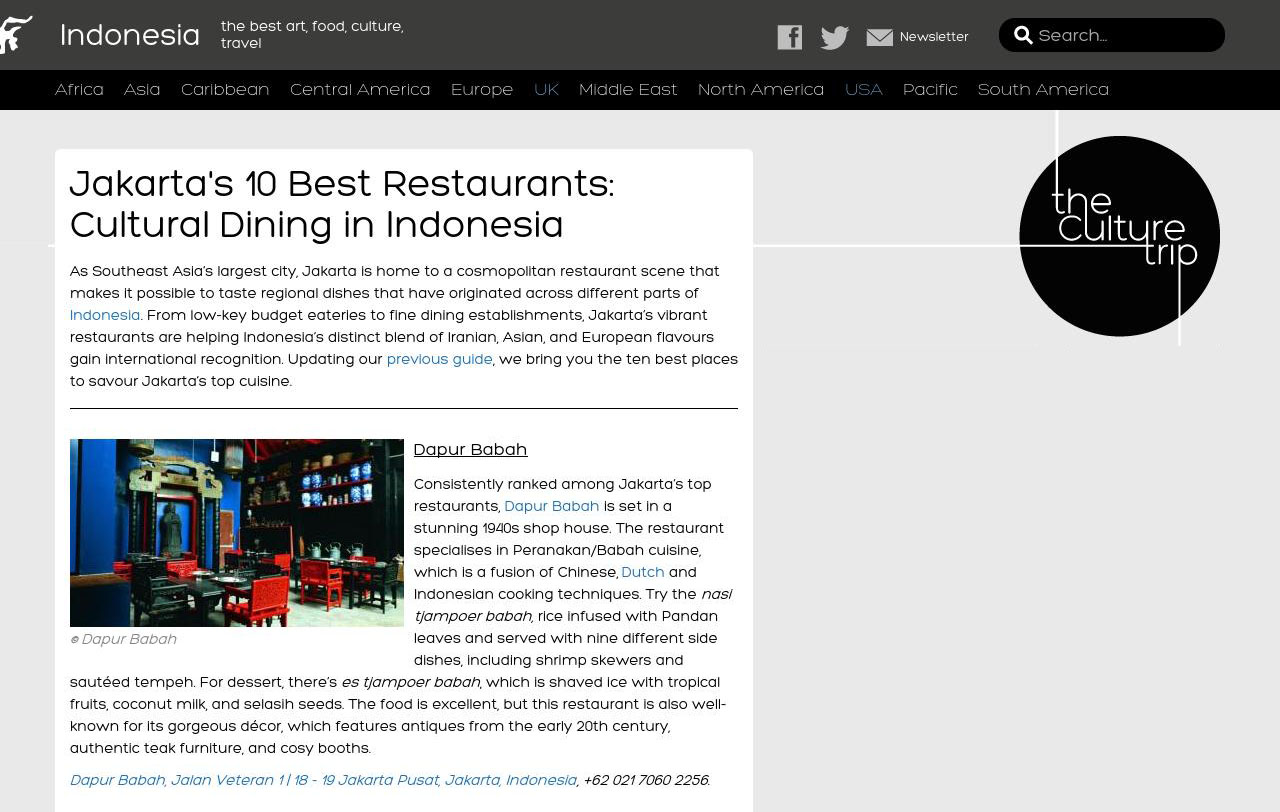Click the tagline 'the best art, food, culture, travel'
Image resolution: width=1280 pixels, height=812 pixels.
[312, 35]
